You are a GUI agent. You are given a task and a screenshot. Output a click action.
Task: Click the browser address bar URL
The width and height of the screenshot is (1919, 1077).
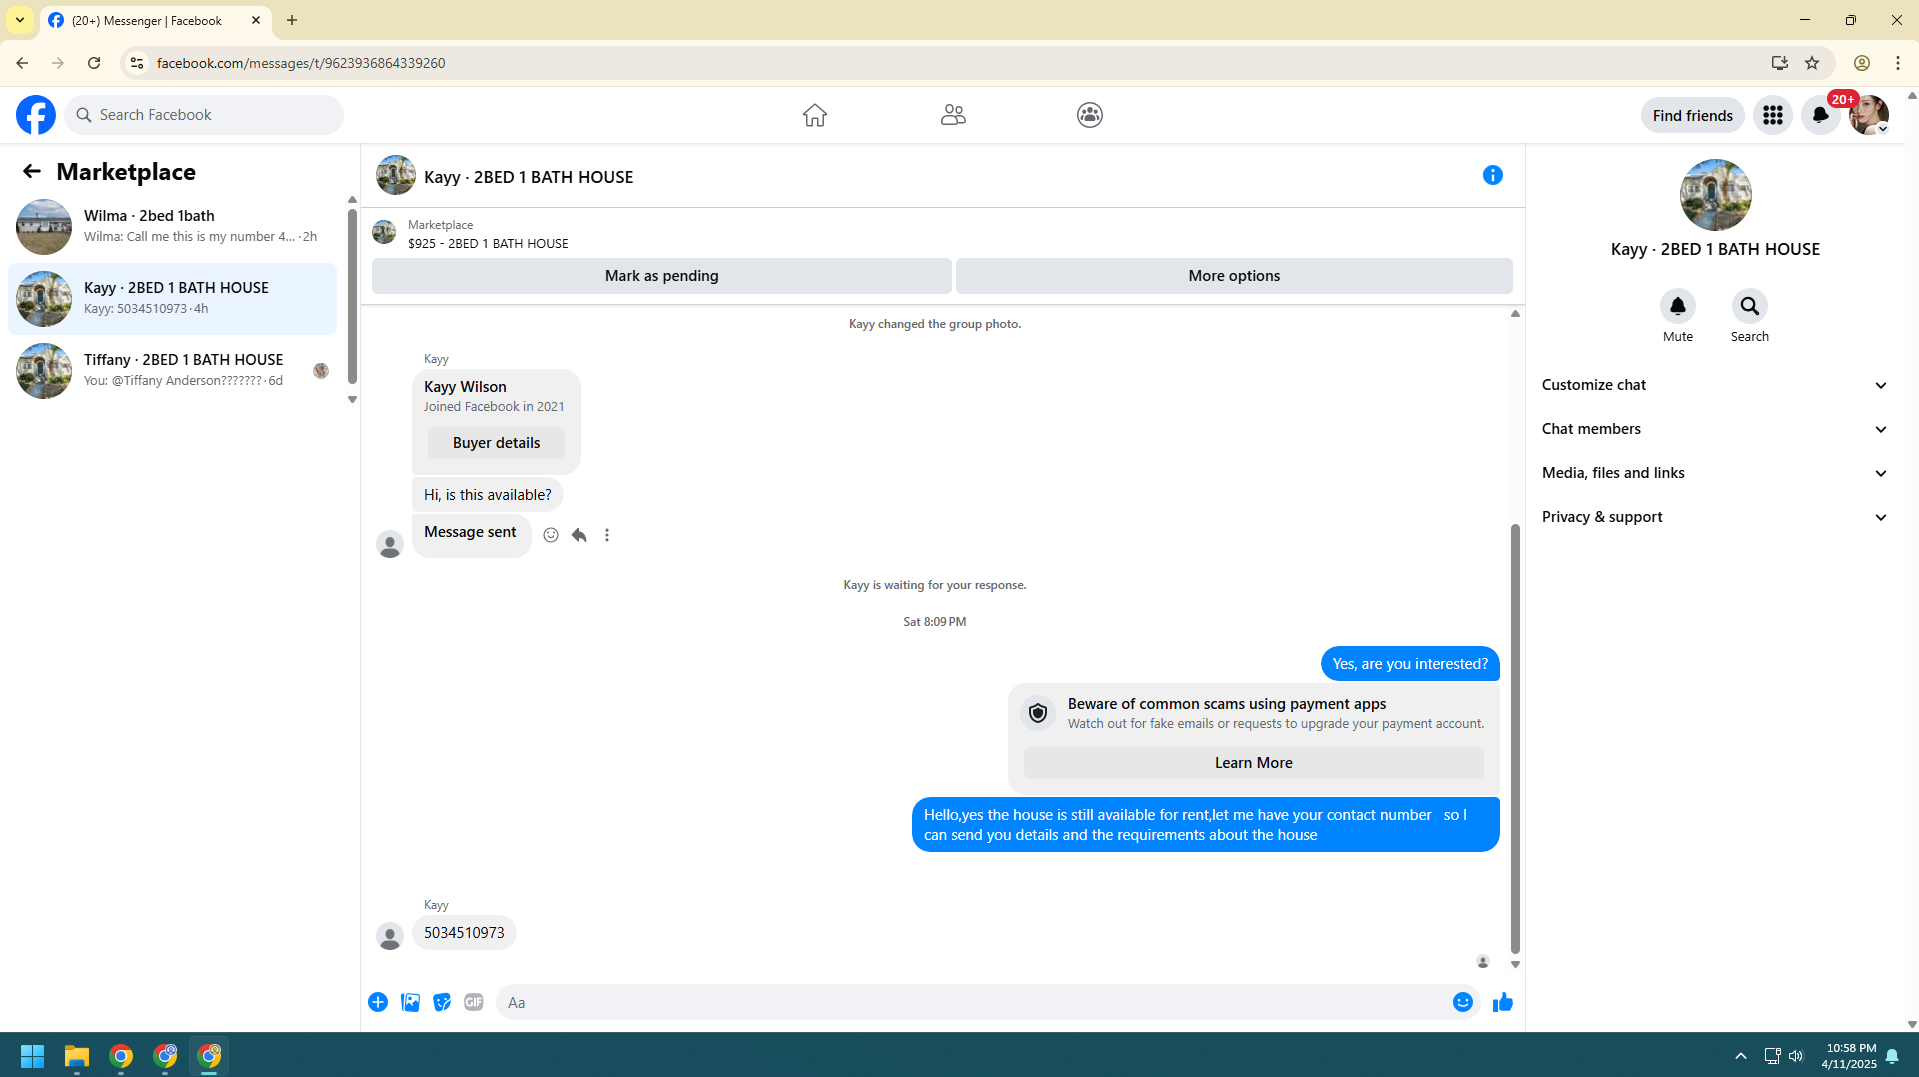[301, 63]
